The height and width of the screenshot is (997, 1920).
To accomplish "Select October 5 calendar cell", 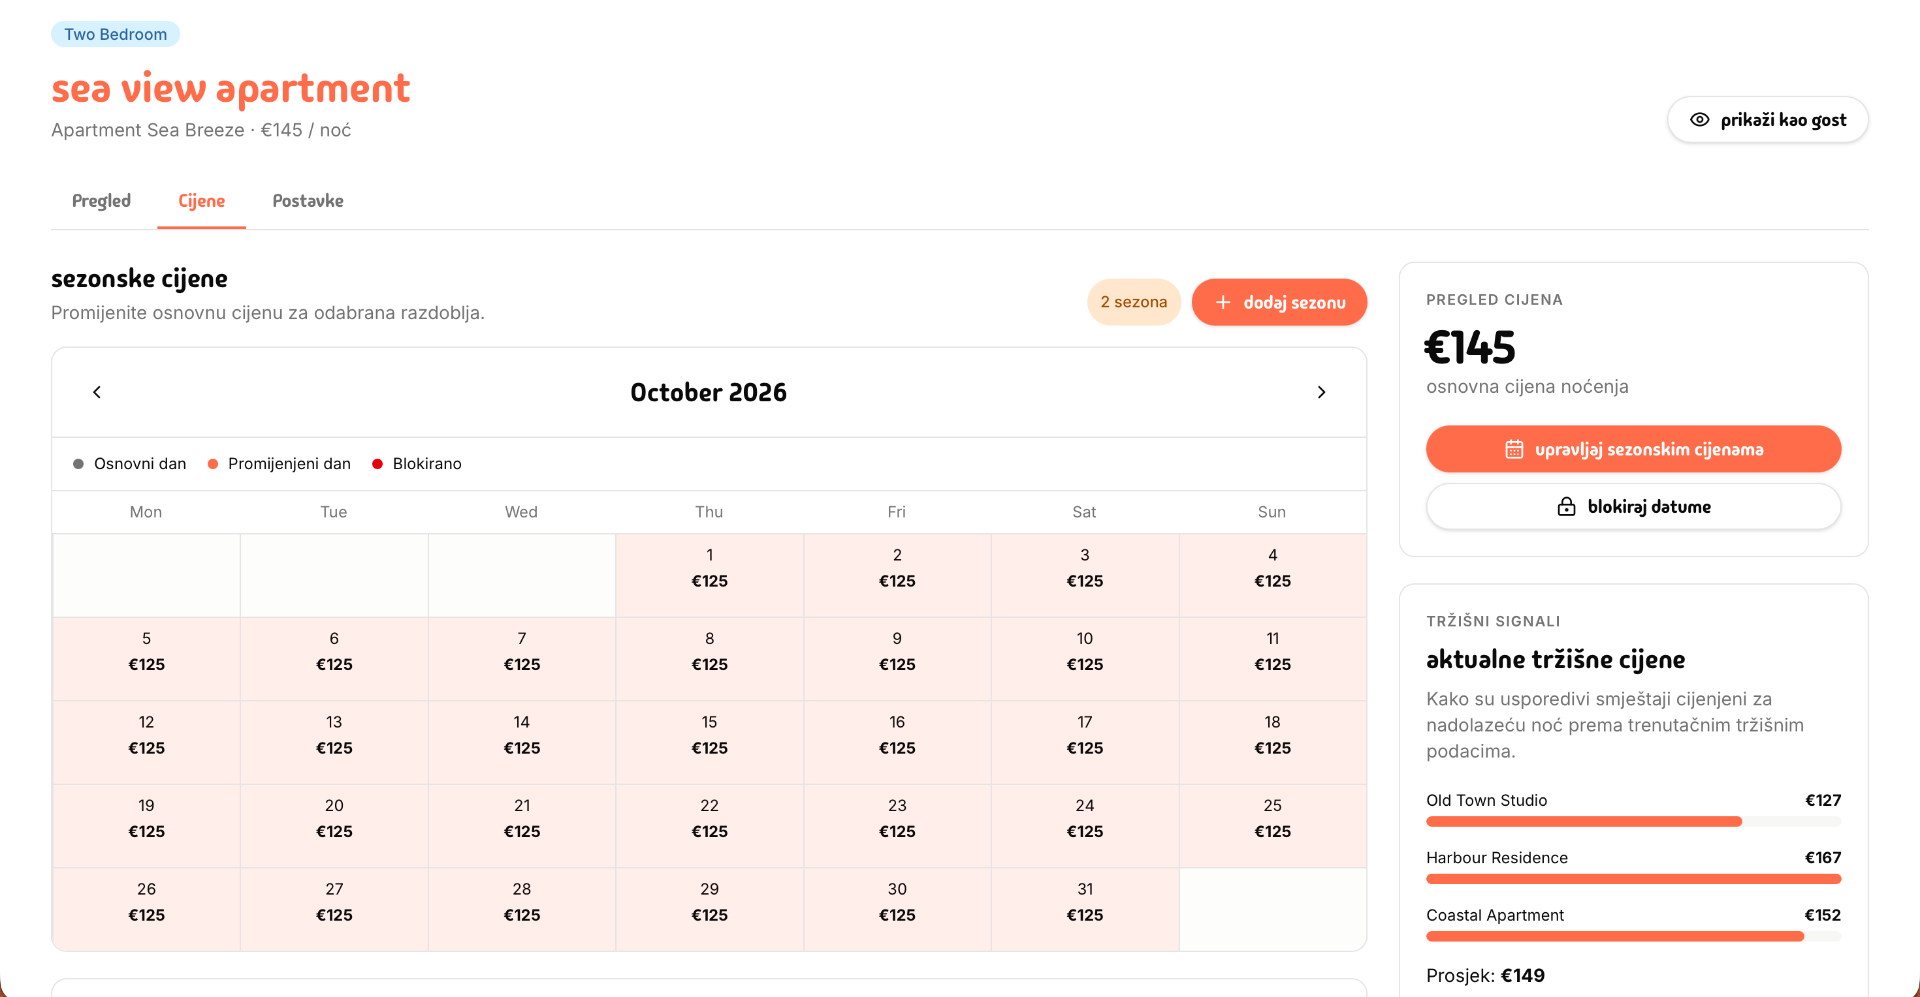I will [x=146, y=659].
